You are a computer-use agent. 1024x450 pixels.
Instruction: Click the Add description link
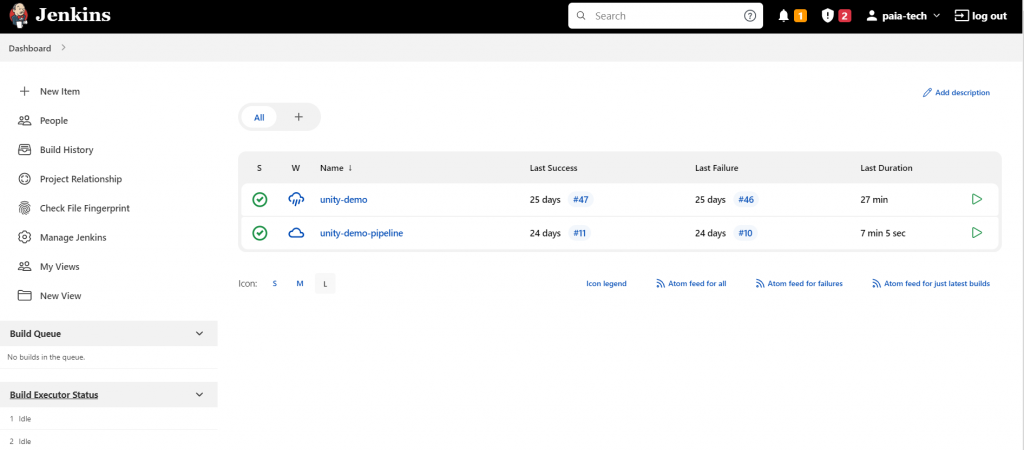[956, 93]
